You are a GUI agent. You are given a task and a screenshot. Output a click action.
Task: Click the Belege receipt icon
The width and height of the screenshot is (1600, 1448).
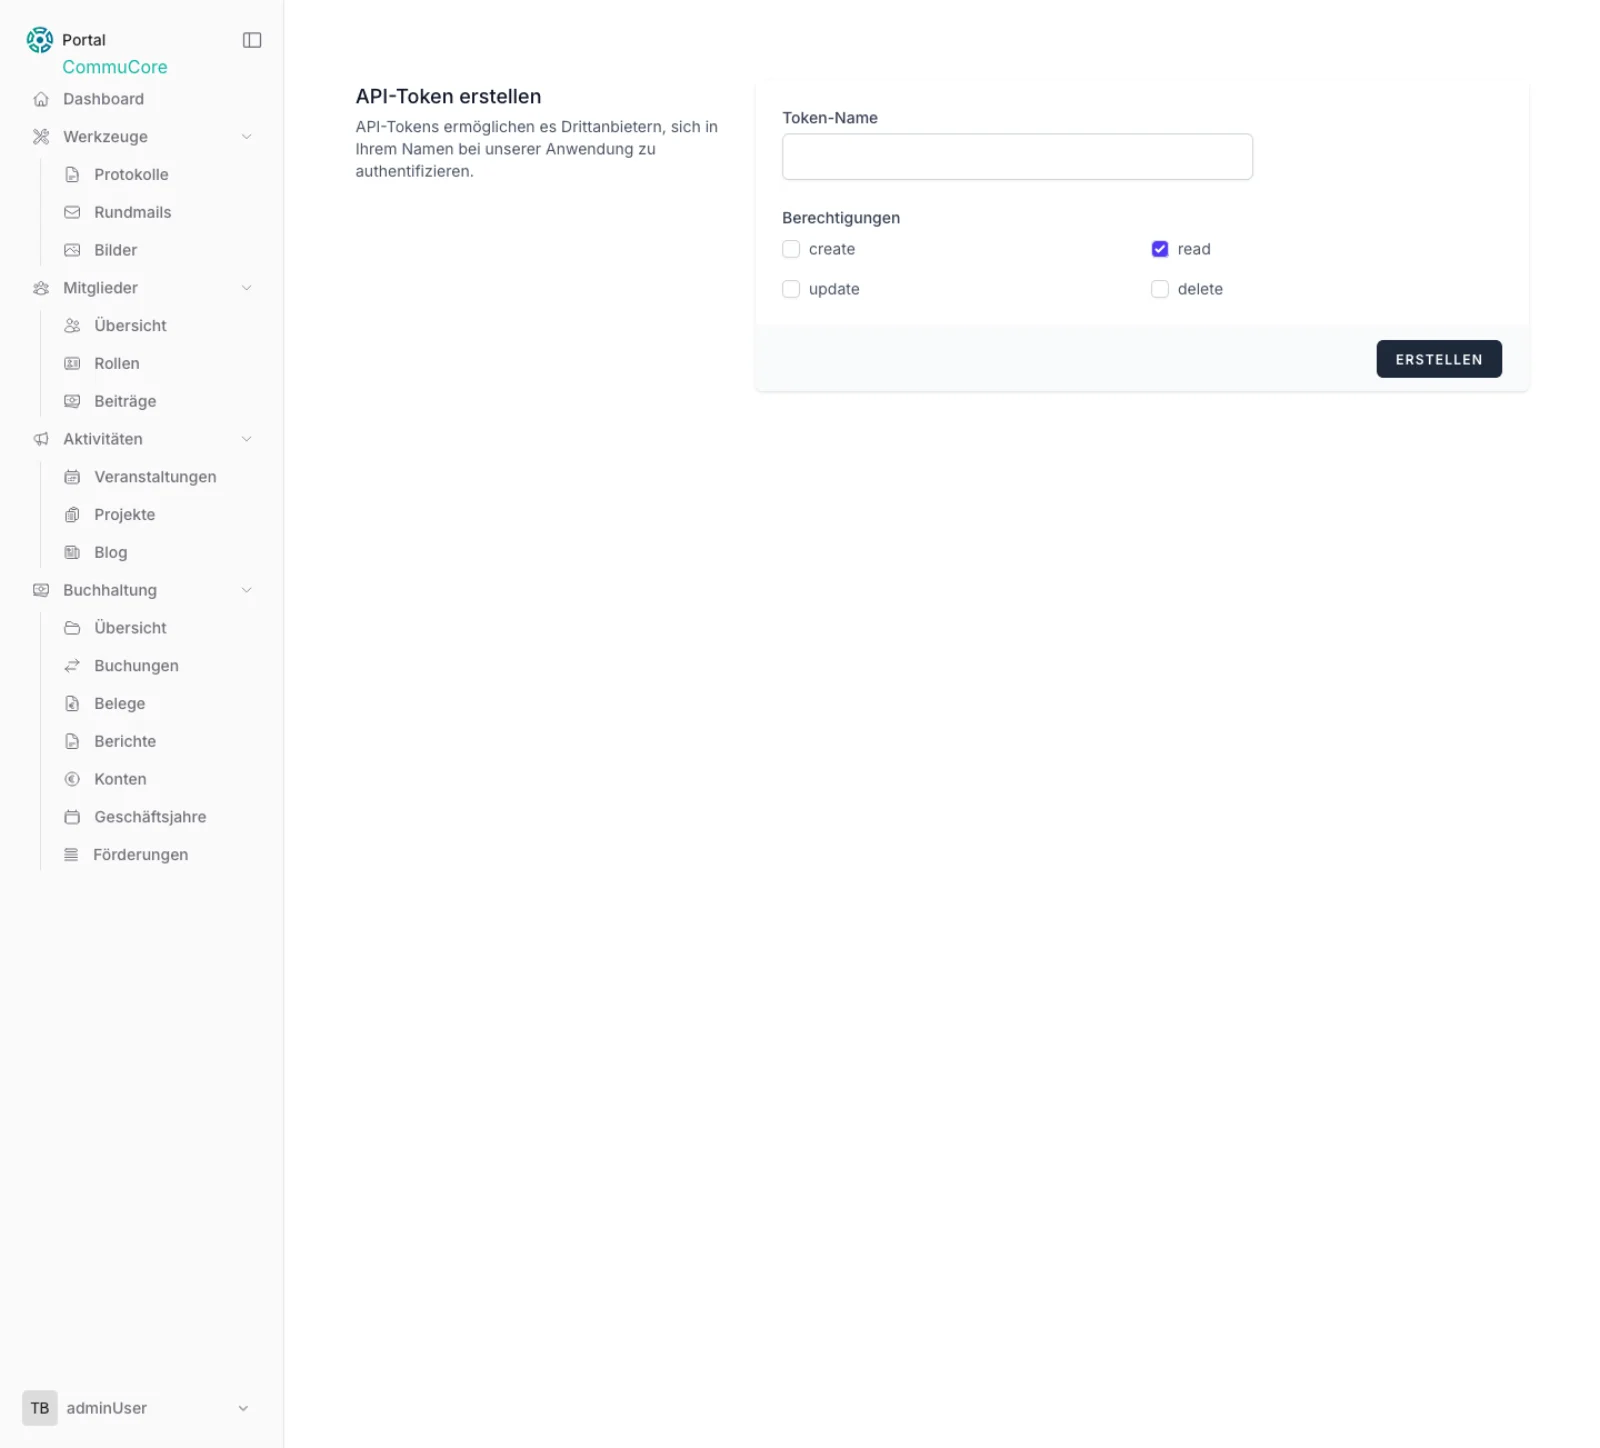click(x=72, y=704)
